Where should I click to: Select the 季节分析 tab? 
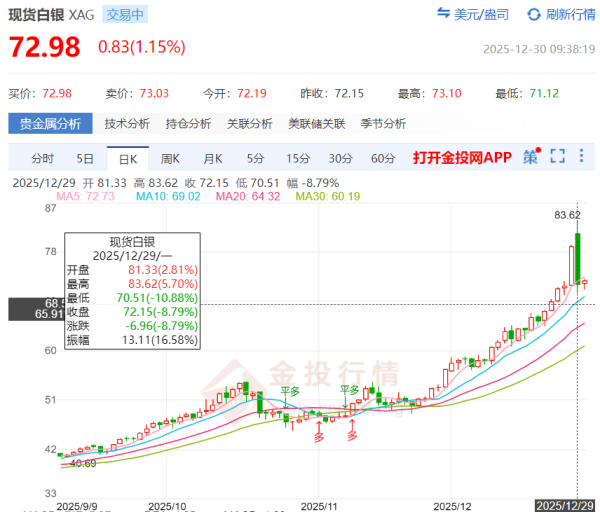[x=383, y=124]
